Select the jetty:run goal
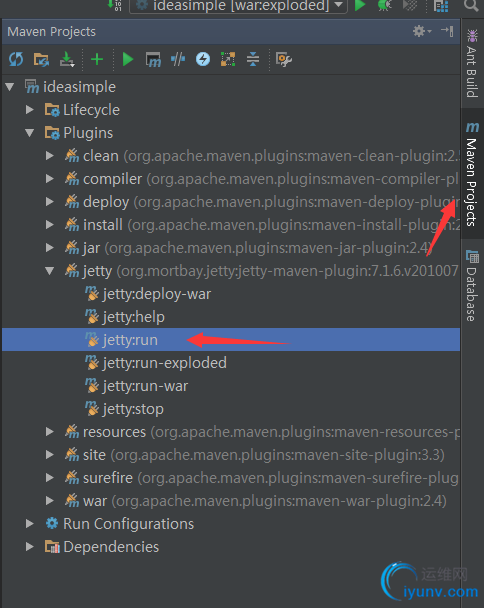 [130, 340]
